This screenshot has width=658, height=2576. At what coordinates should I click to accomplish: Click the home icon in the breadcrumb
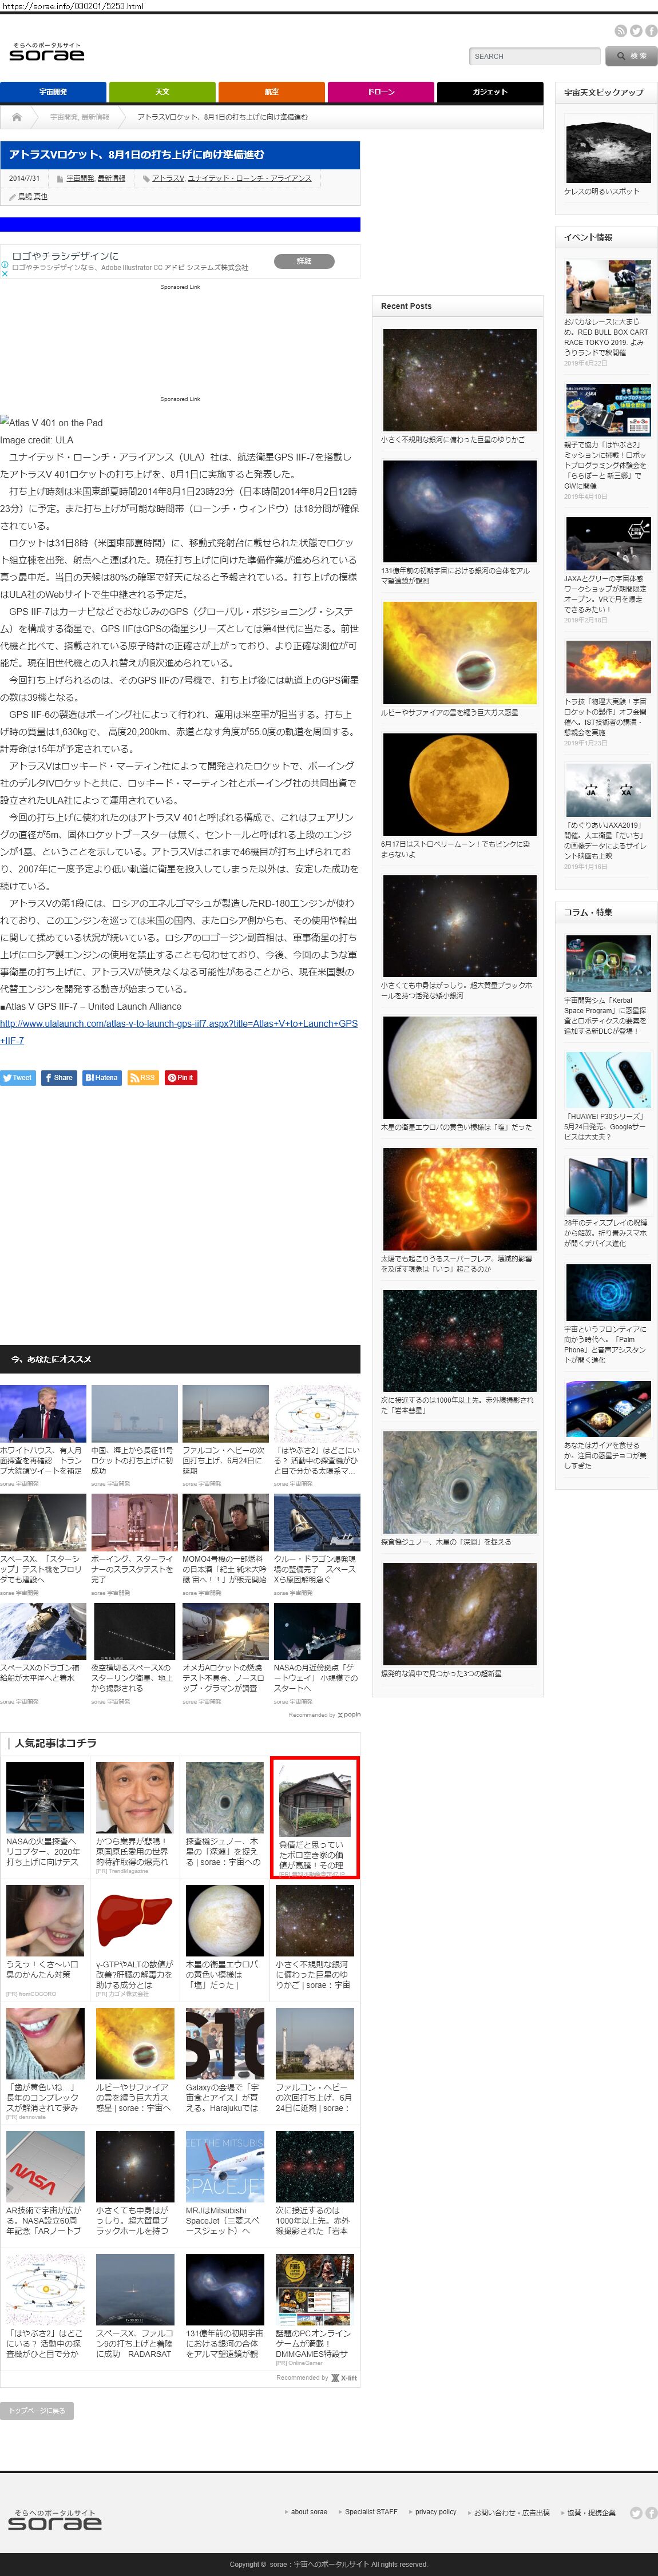point(17,117)
